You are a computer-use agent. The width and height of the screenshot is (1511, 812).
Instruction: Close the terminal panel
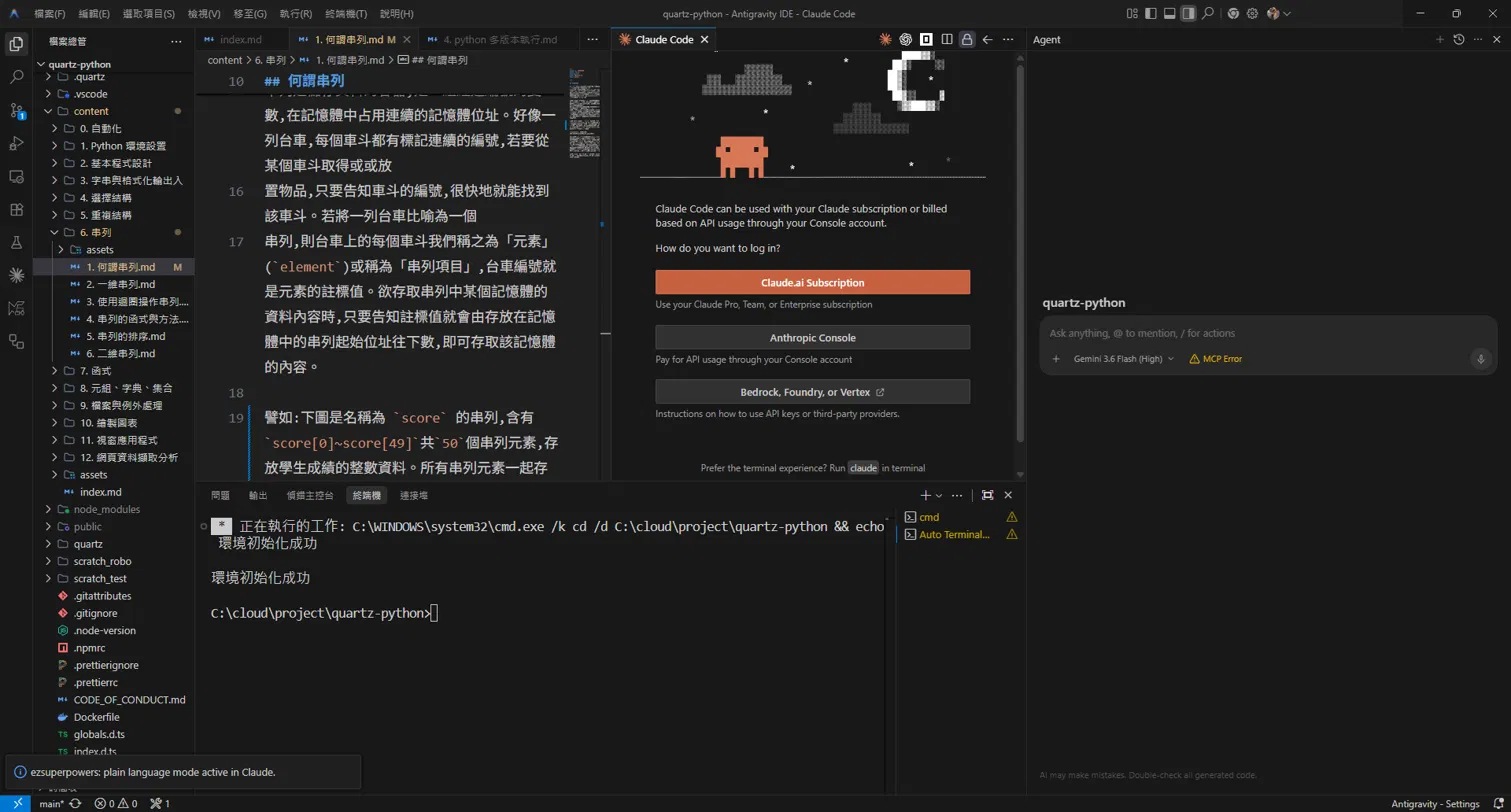click(1008, 495)
